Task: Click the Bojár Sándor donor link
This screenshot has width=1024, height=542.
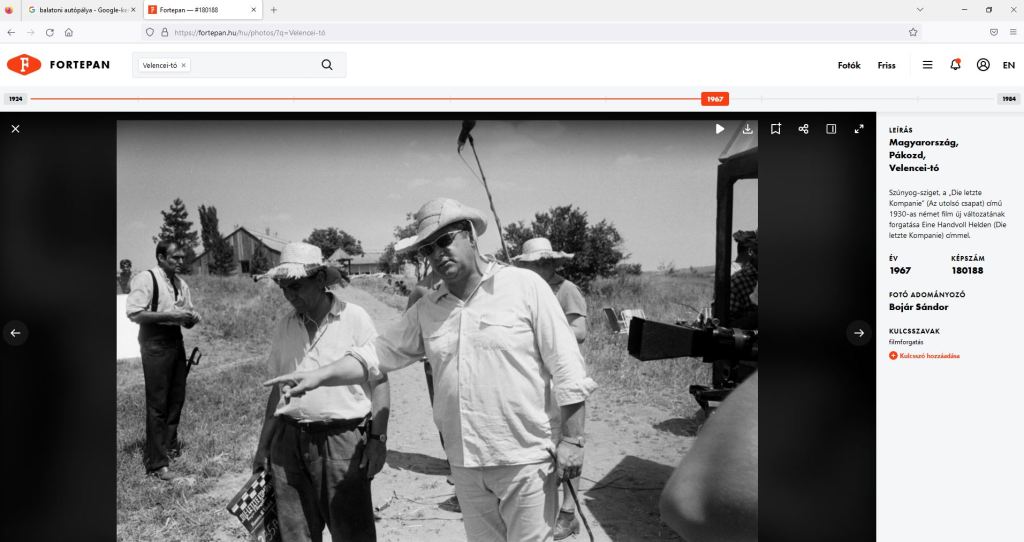Action: click(x=916, y=307)
